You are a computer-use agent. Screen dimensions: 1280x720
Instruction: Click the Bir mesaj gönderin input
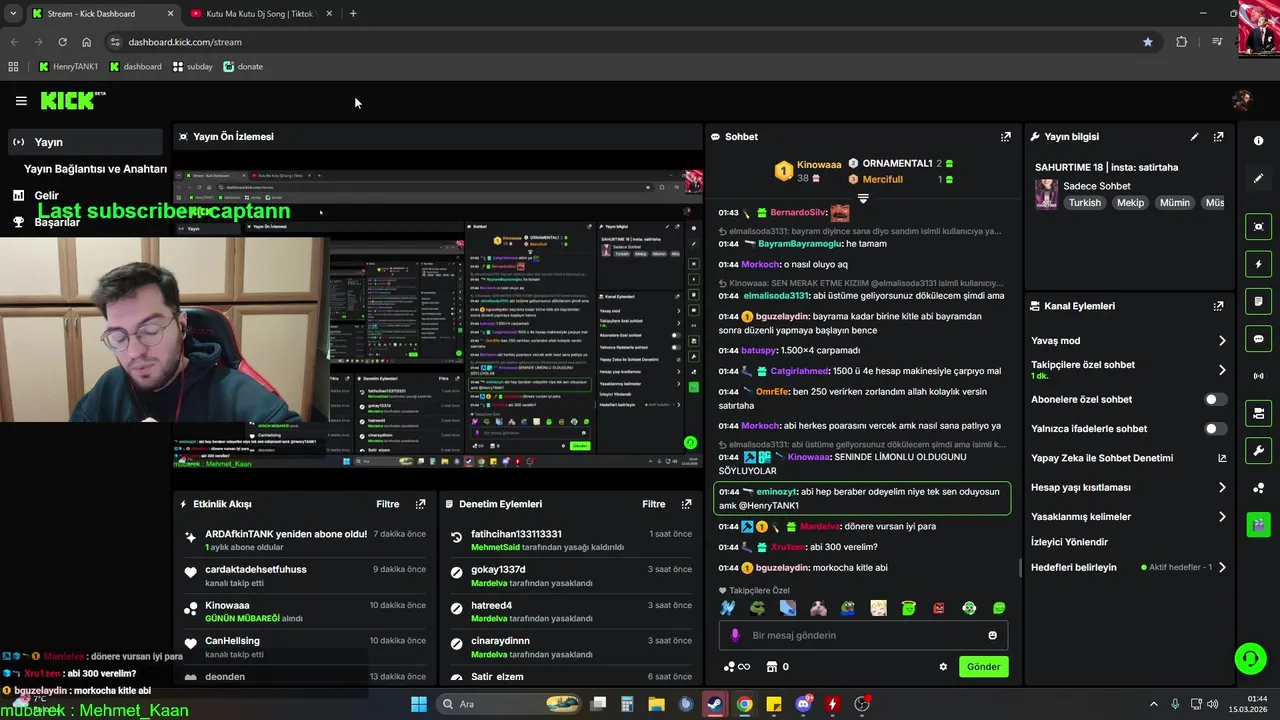(863, 635)
